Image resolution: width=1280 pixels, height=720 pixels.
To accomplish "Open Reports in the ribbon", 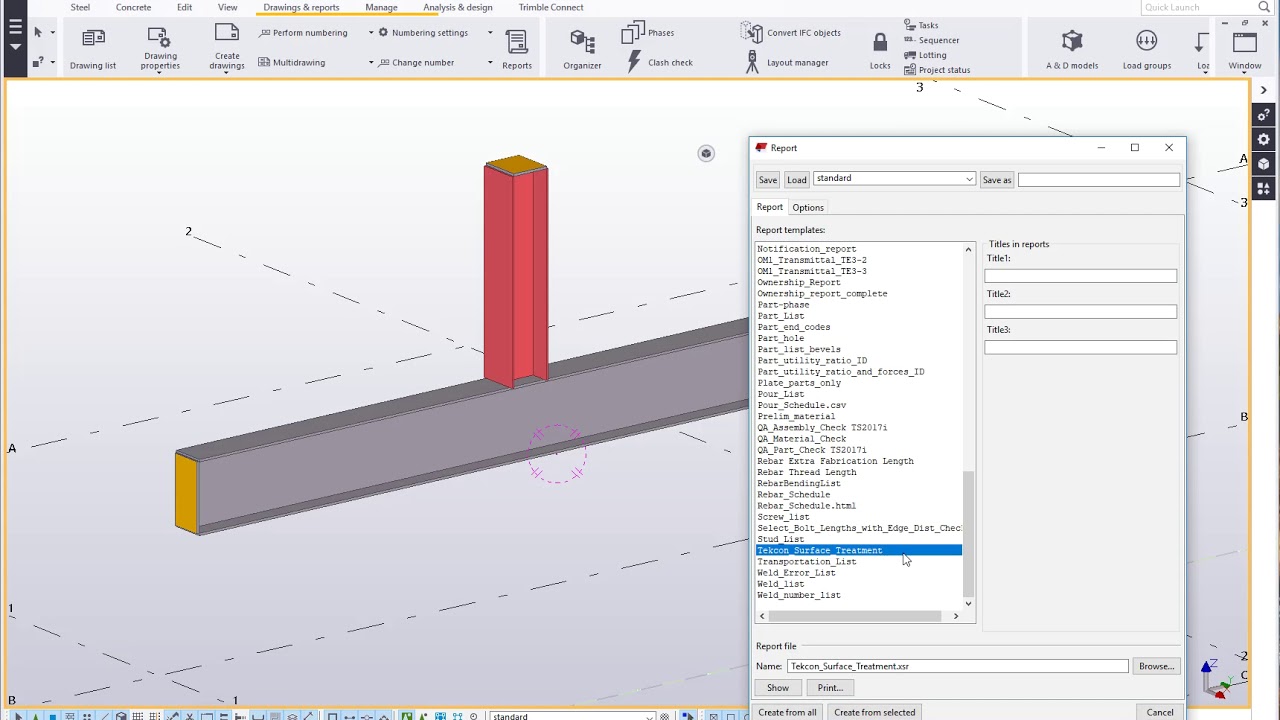I will pos(517,48).
